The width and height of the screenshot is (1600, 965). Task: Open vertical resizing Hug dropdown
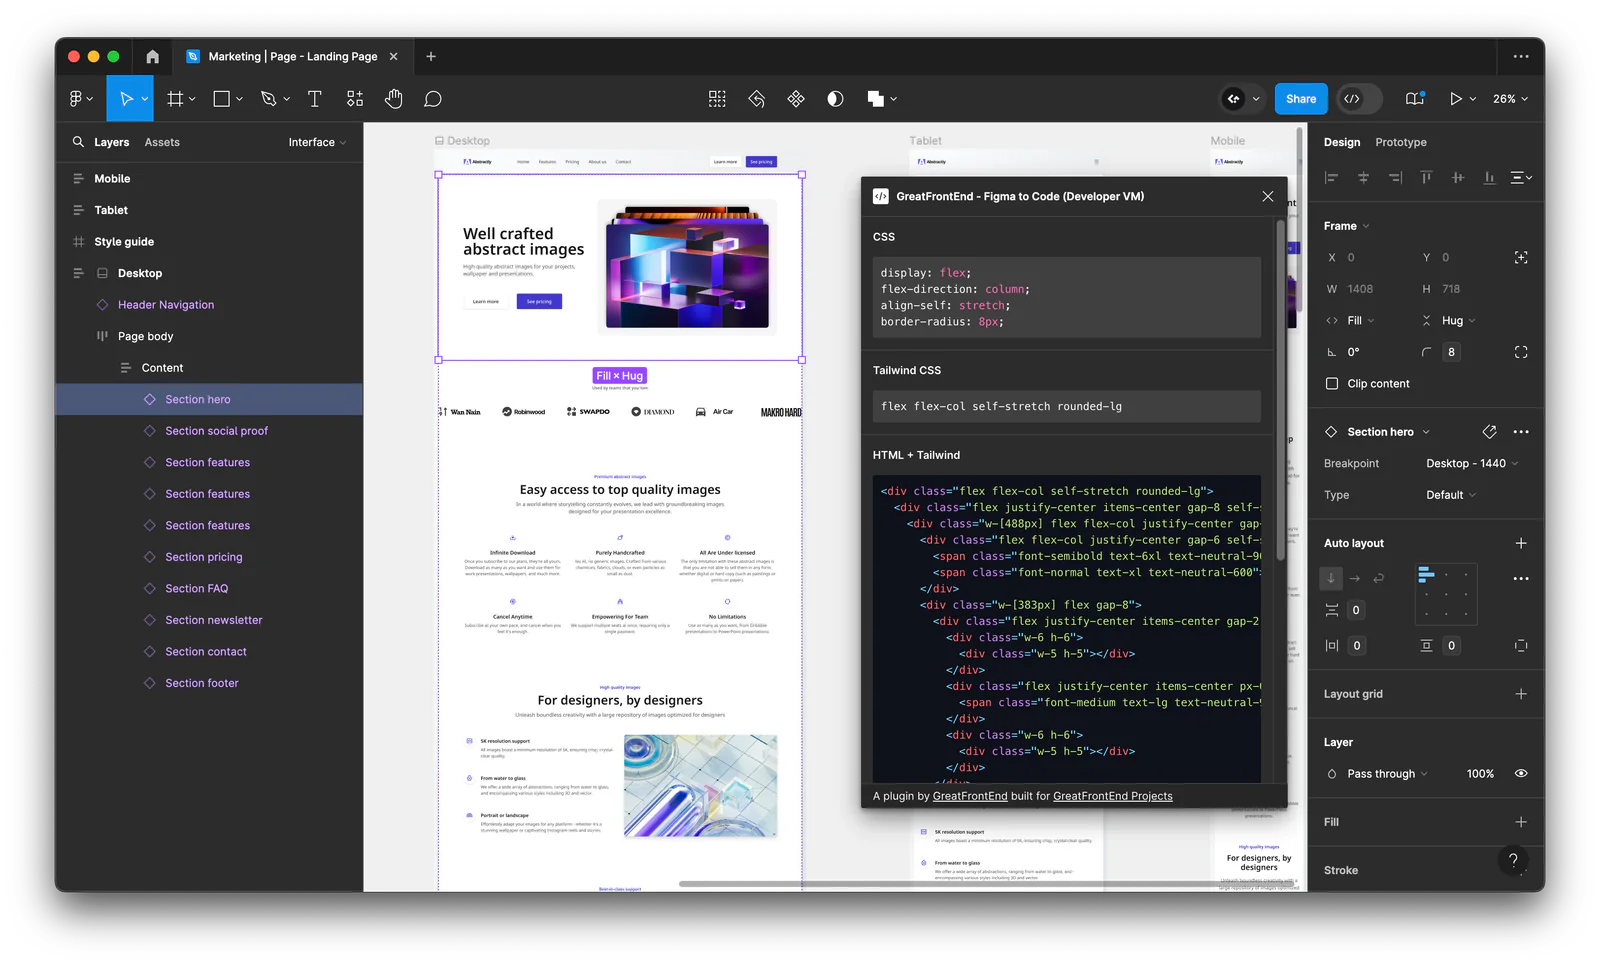1458,321
